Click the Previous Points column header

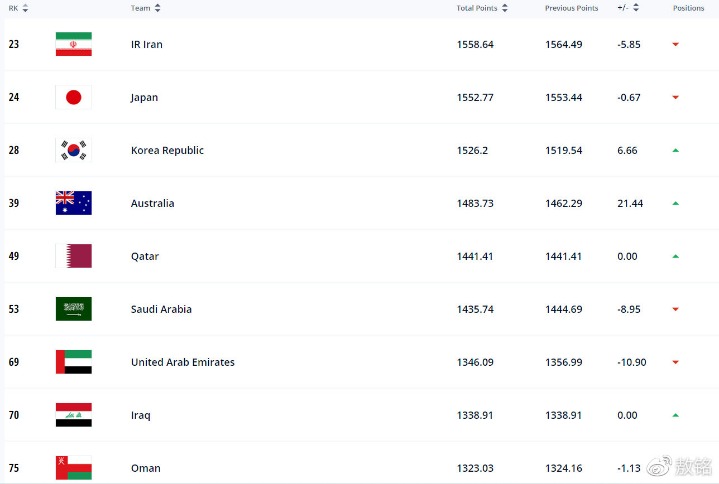point(571,8)
